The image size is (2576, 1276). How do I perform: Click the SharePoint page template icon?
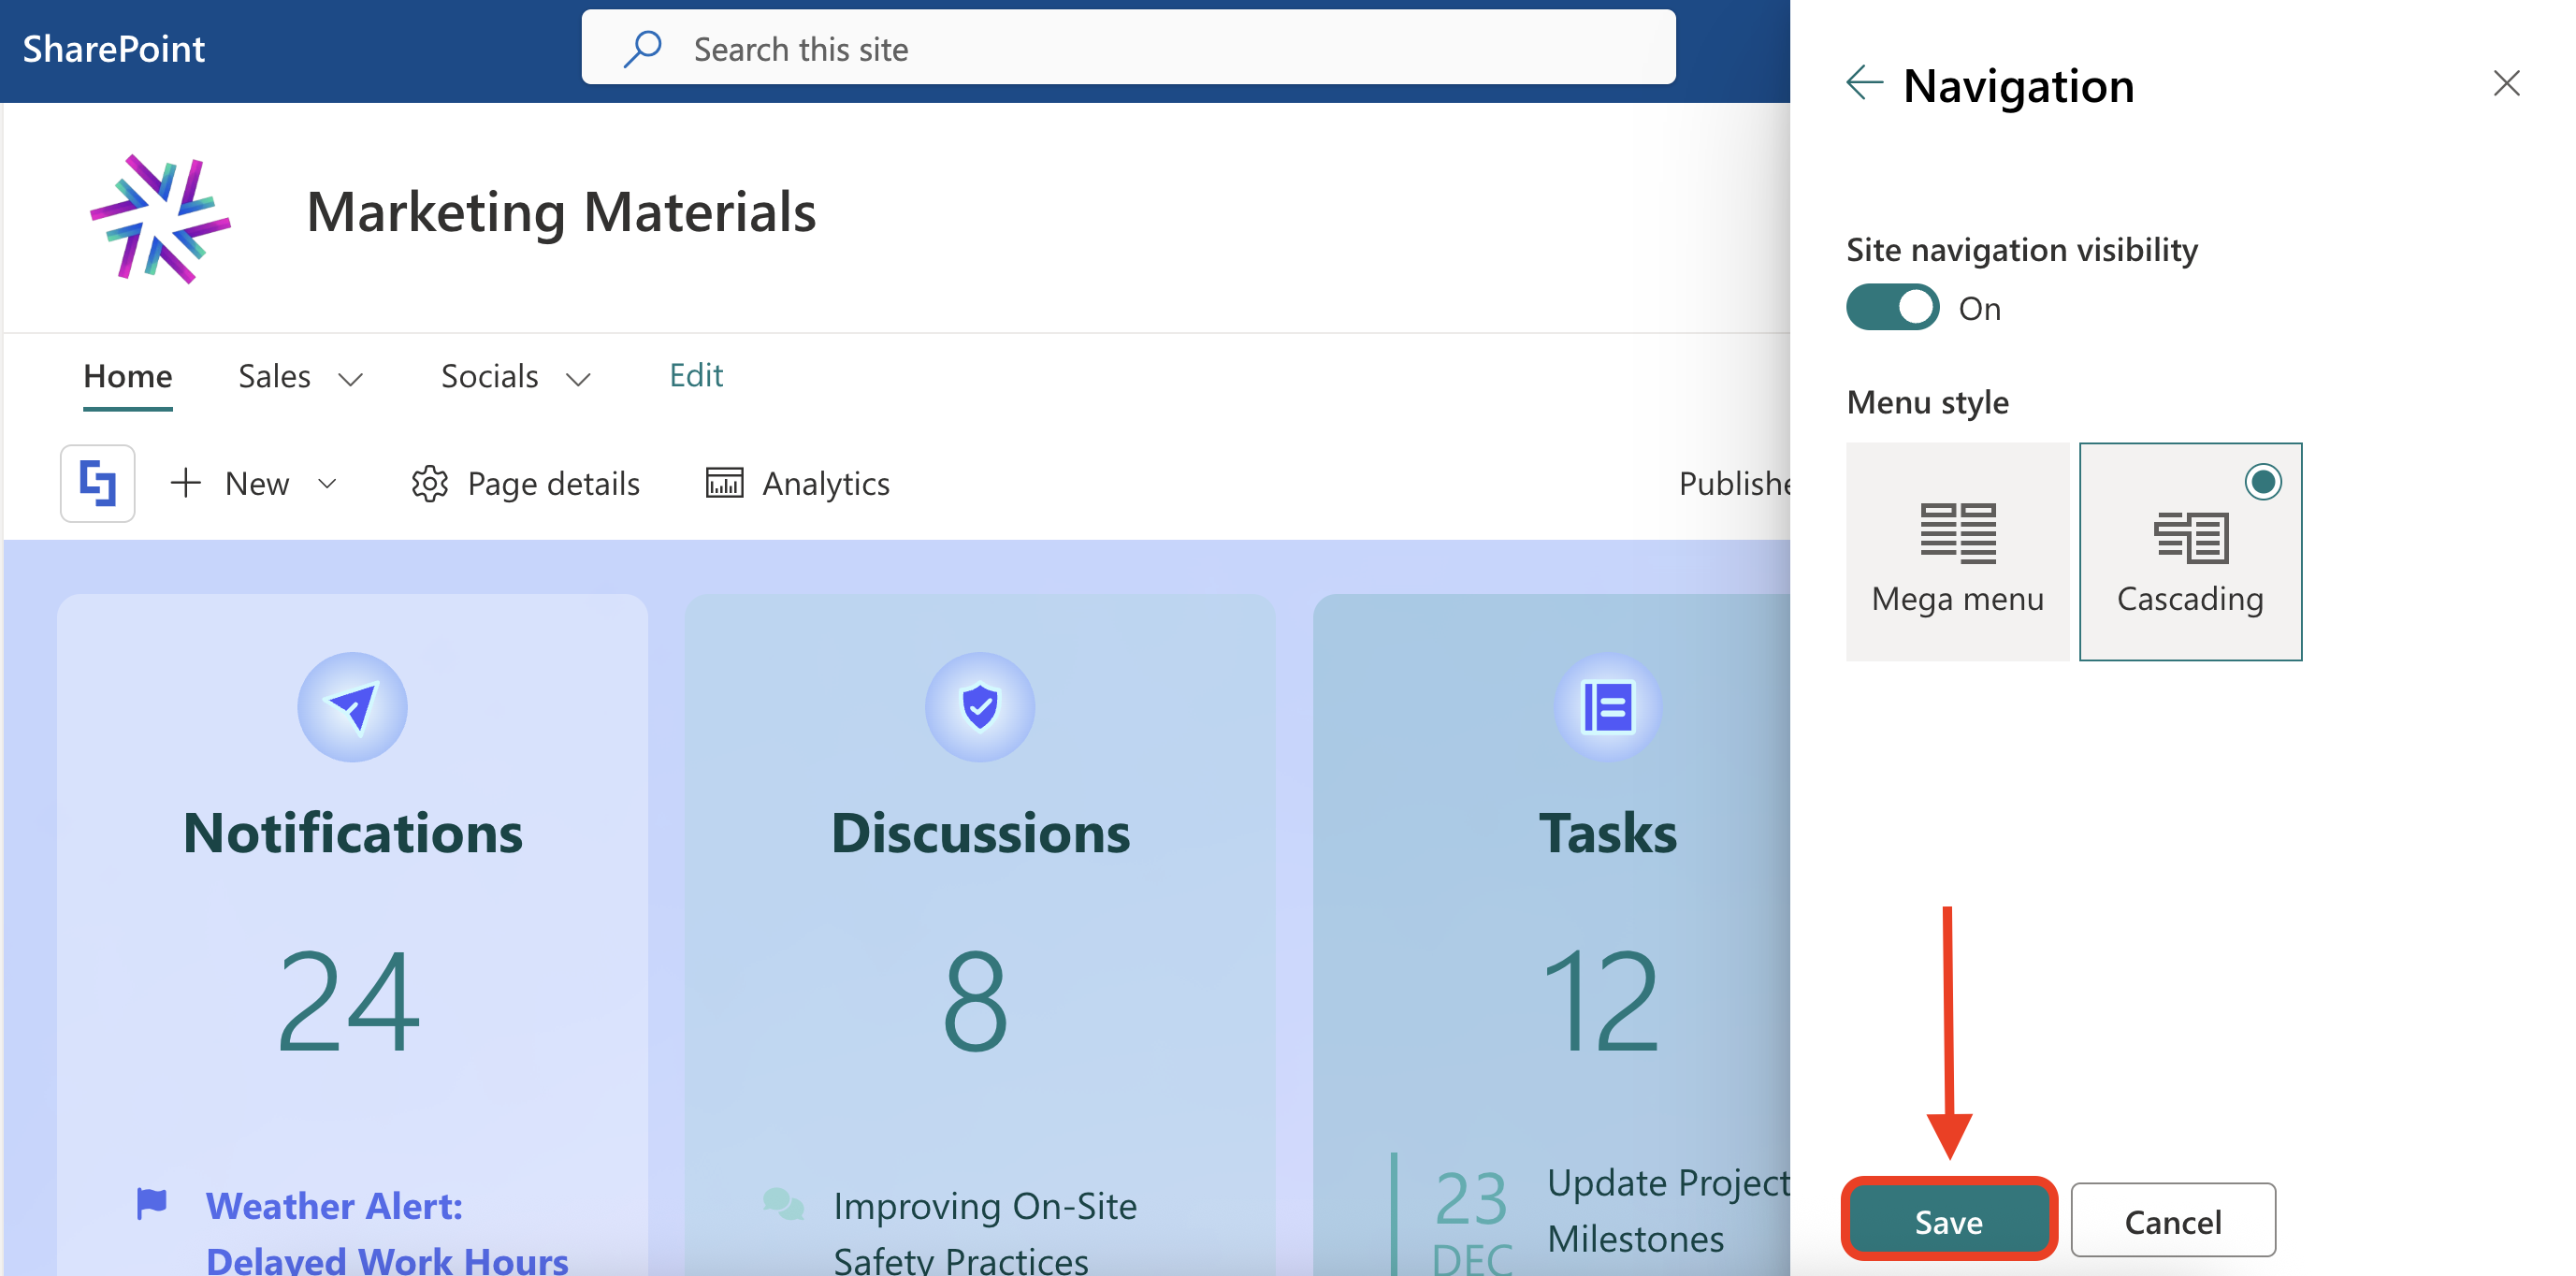pos(98,484)
